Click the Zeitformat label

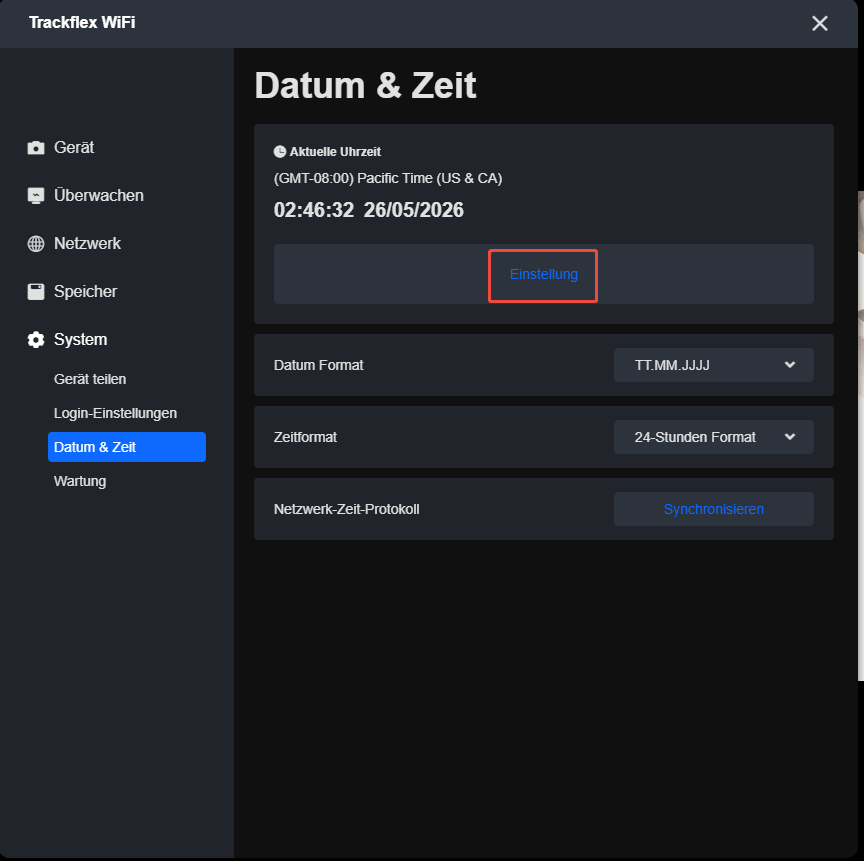(305, 437)
